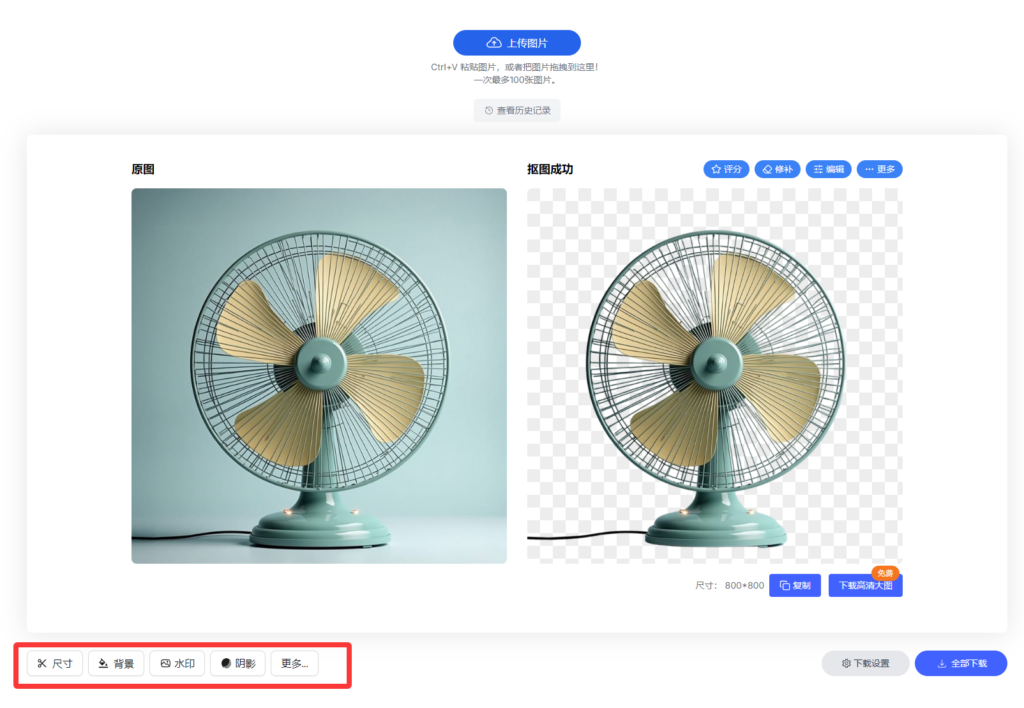Choose the 背景 background fill tool
This screenshot has width=1024, height=708.
(x=116, y=663)
